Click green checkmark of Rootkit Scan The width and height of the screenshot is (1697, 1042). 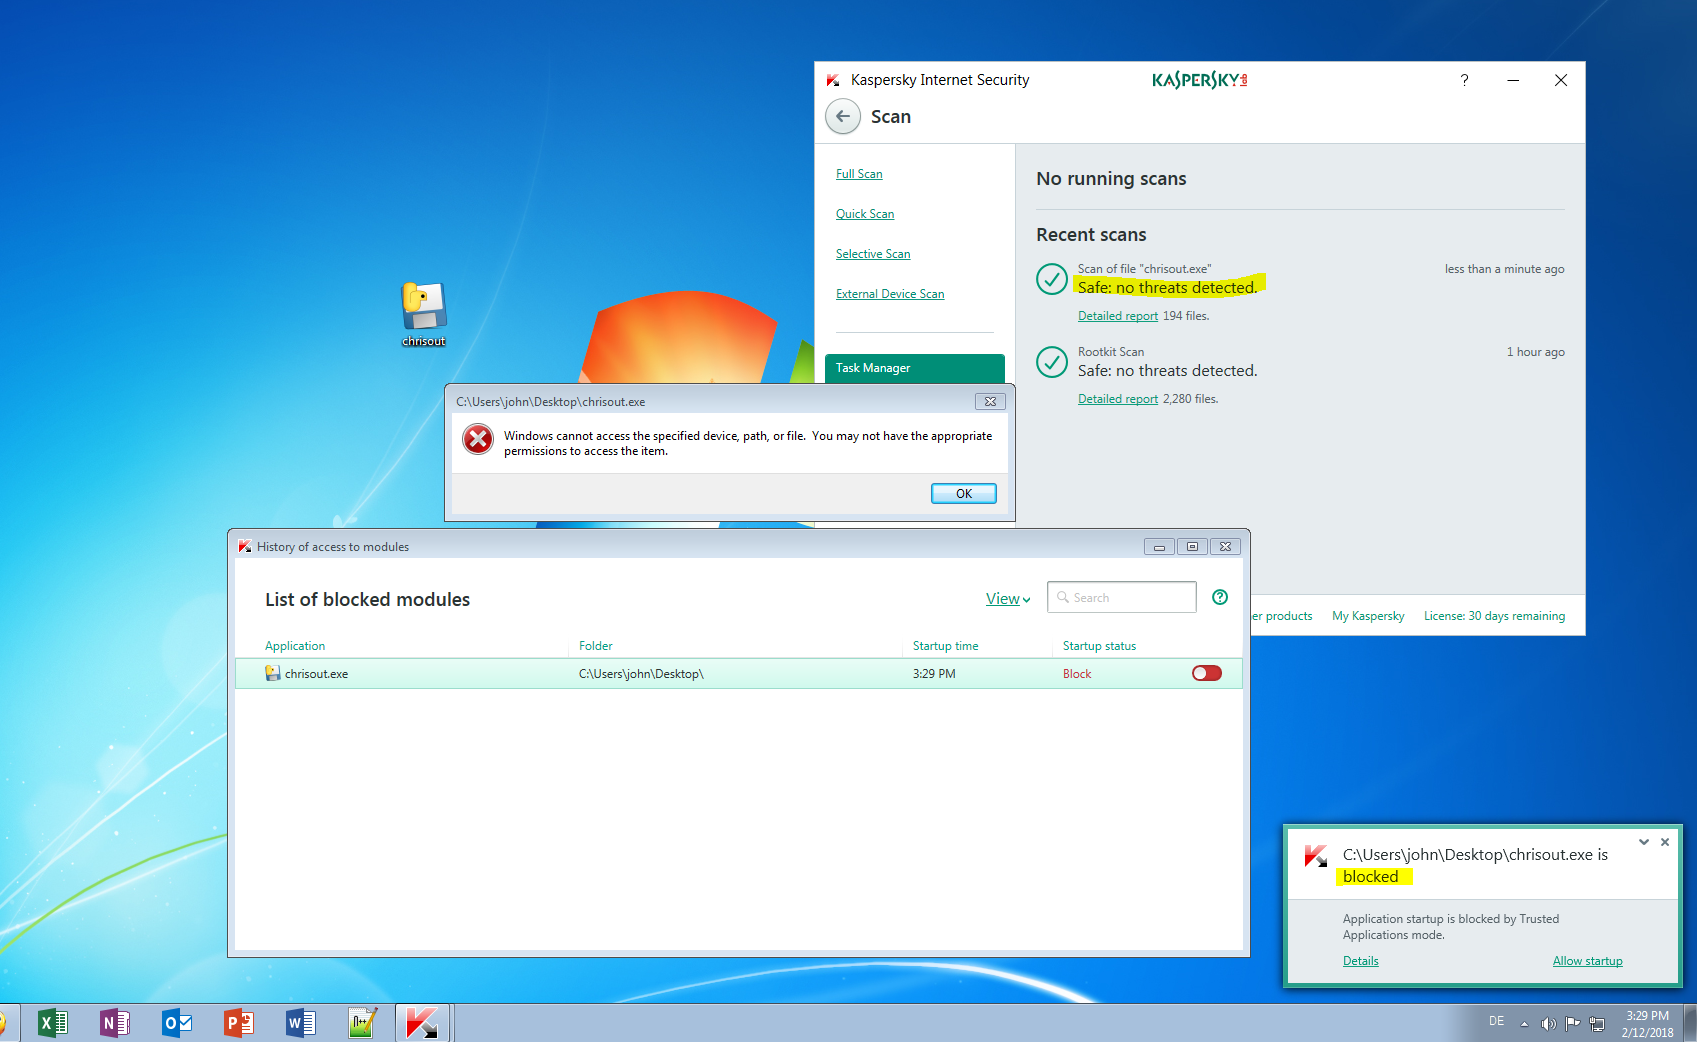tap(1052, 362)
